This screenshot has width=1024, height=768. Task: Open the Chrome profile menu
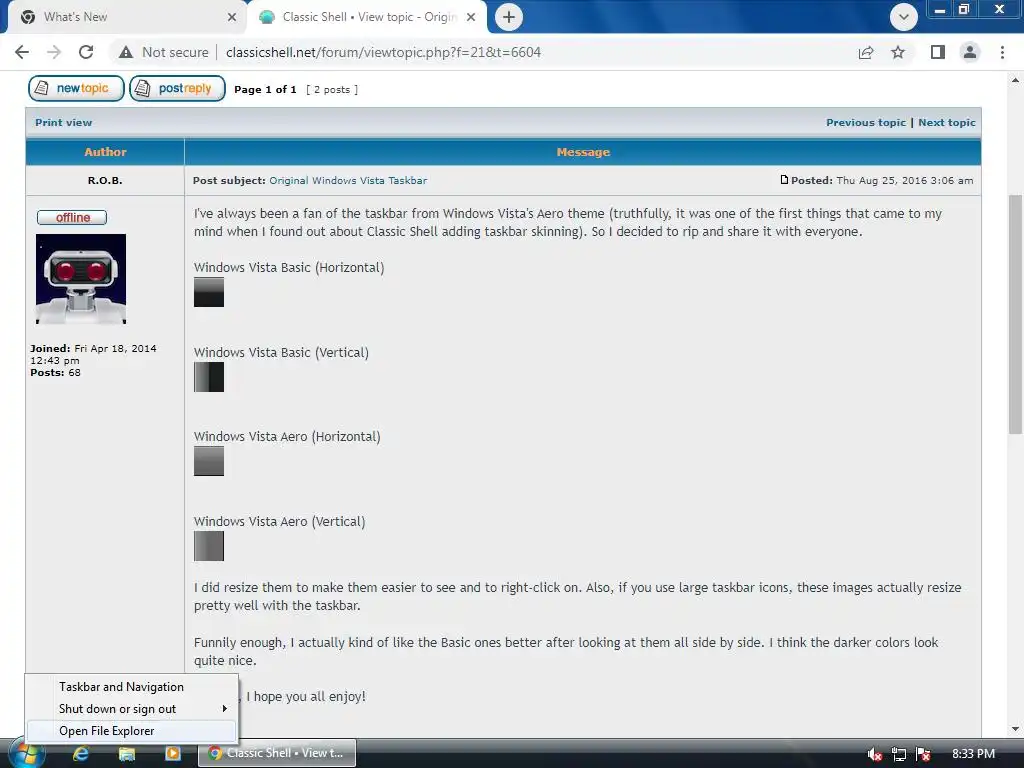point(970,52)
